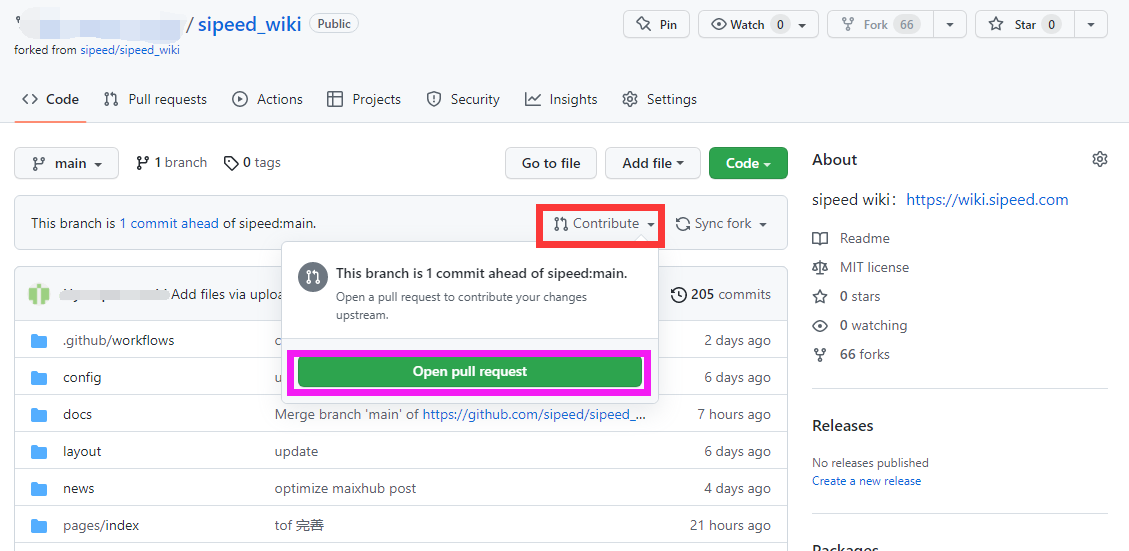Click Create a new release link
The image size is (1129, 551).
[866, 480]
